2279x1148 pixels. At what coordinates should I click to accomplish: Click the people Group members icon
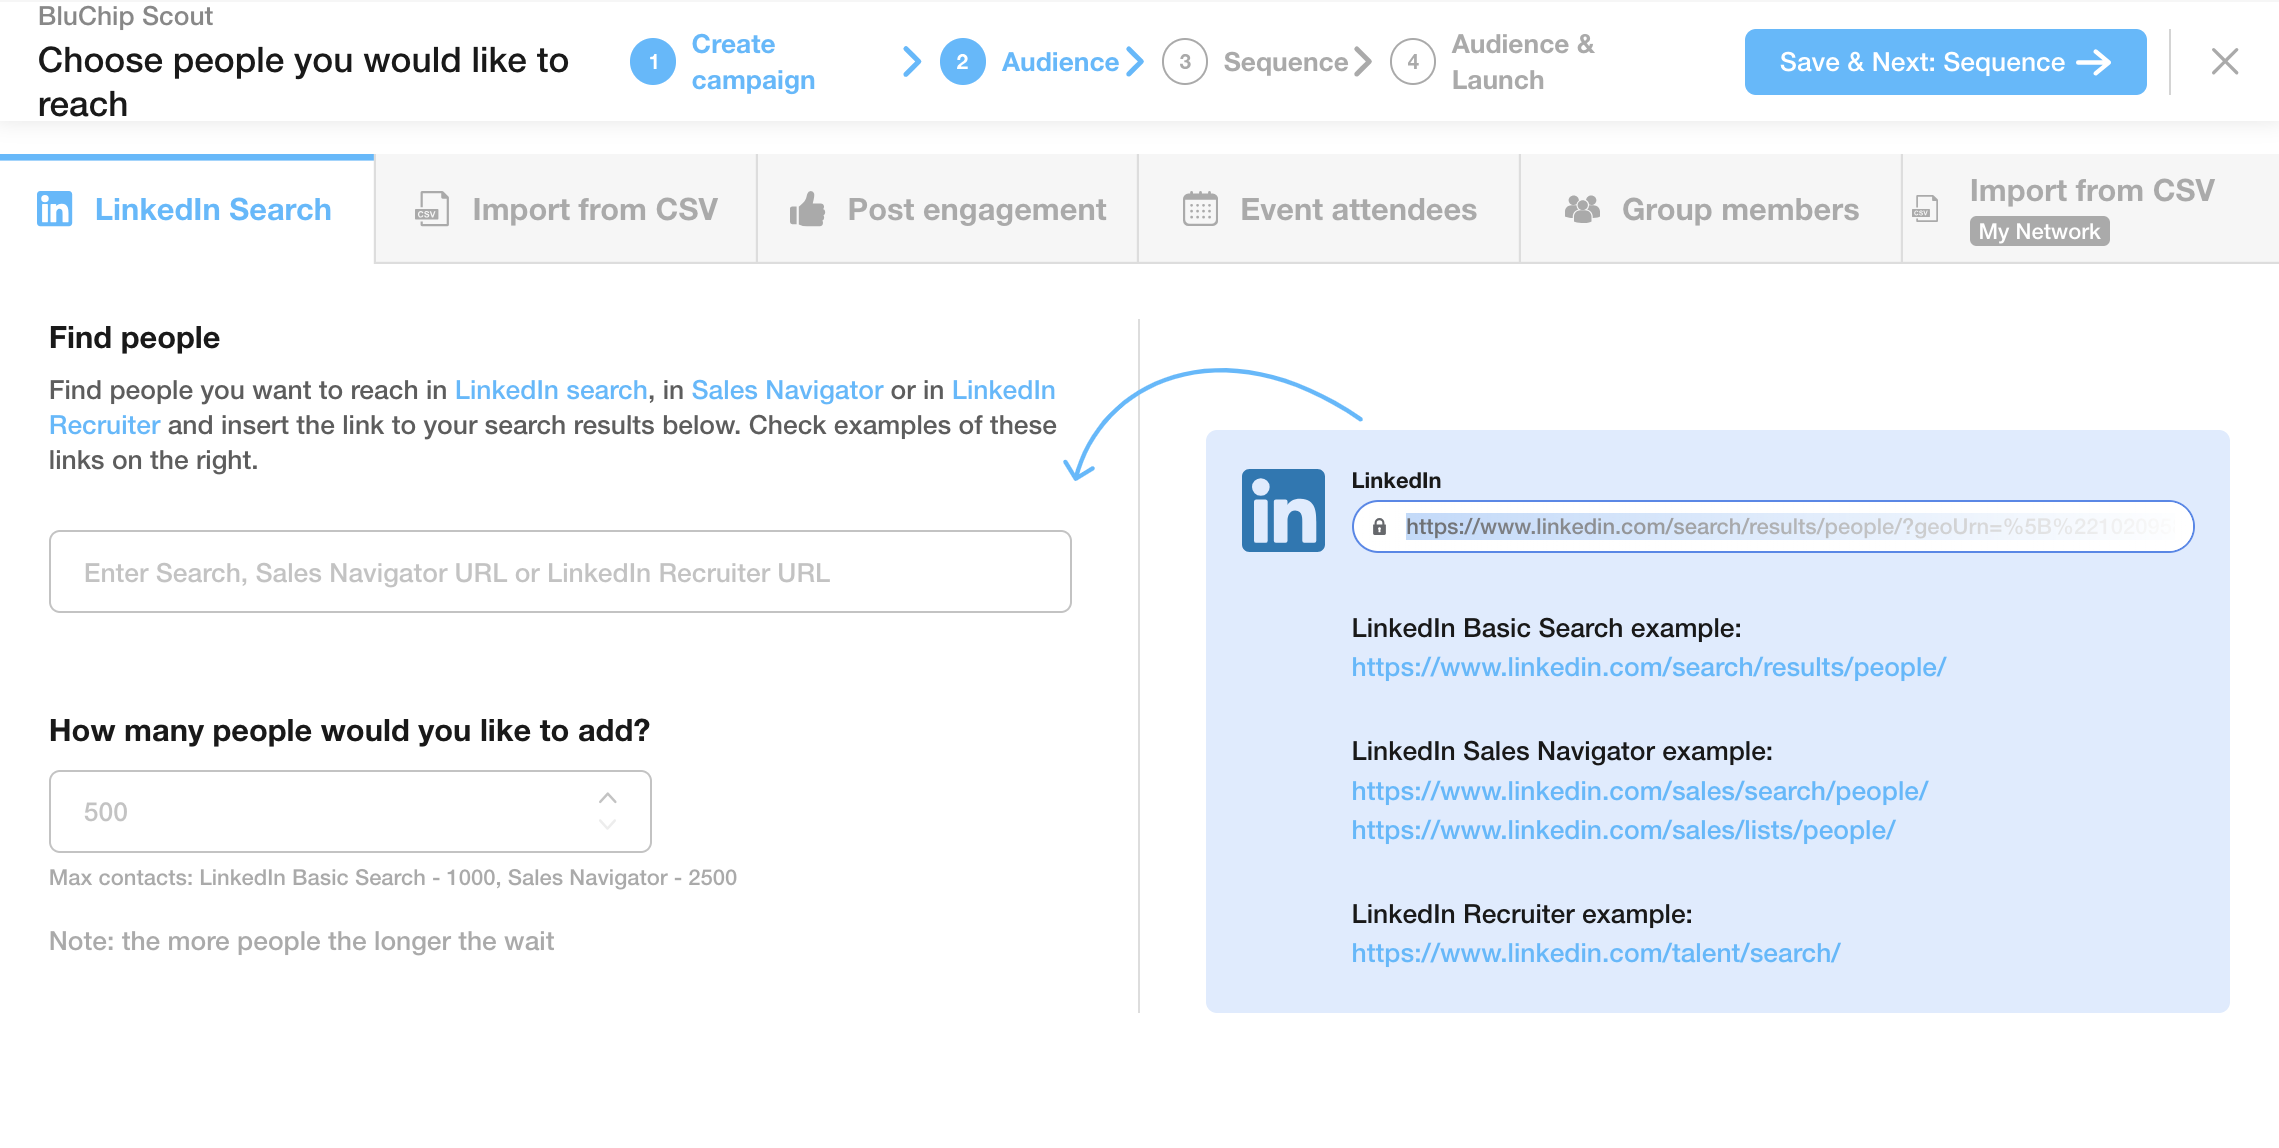(1582, 209)
